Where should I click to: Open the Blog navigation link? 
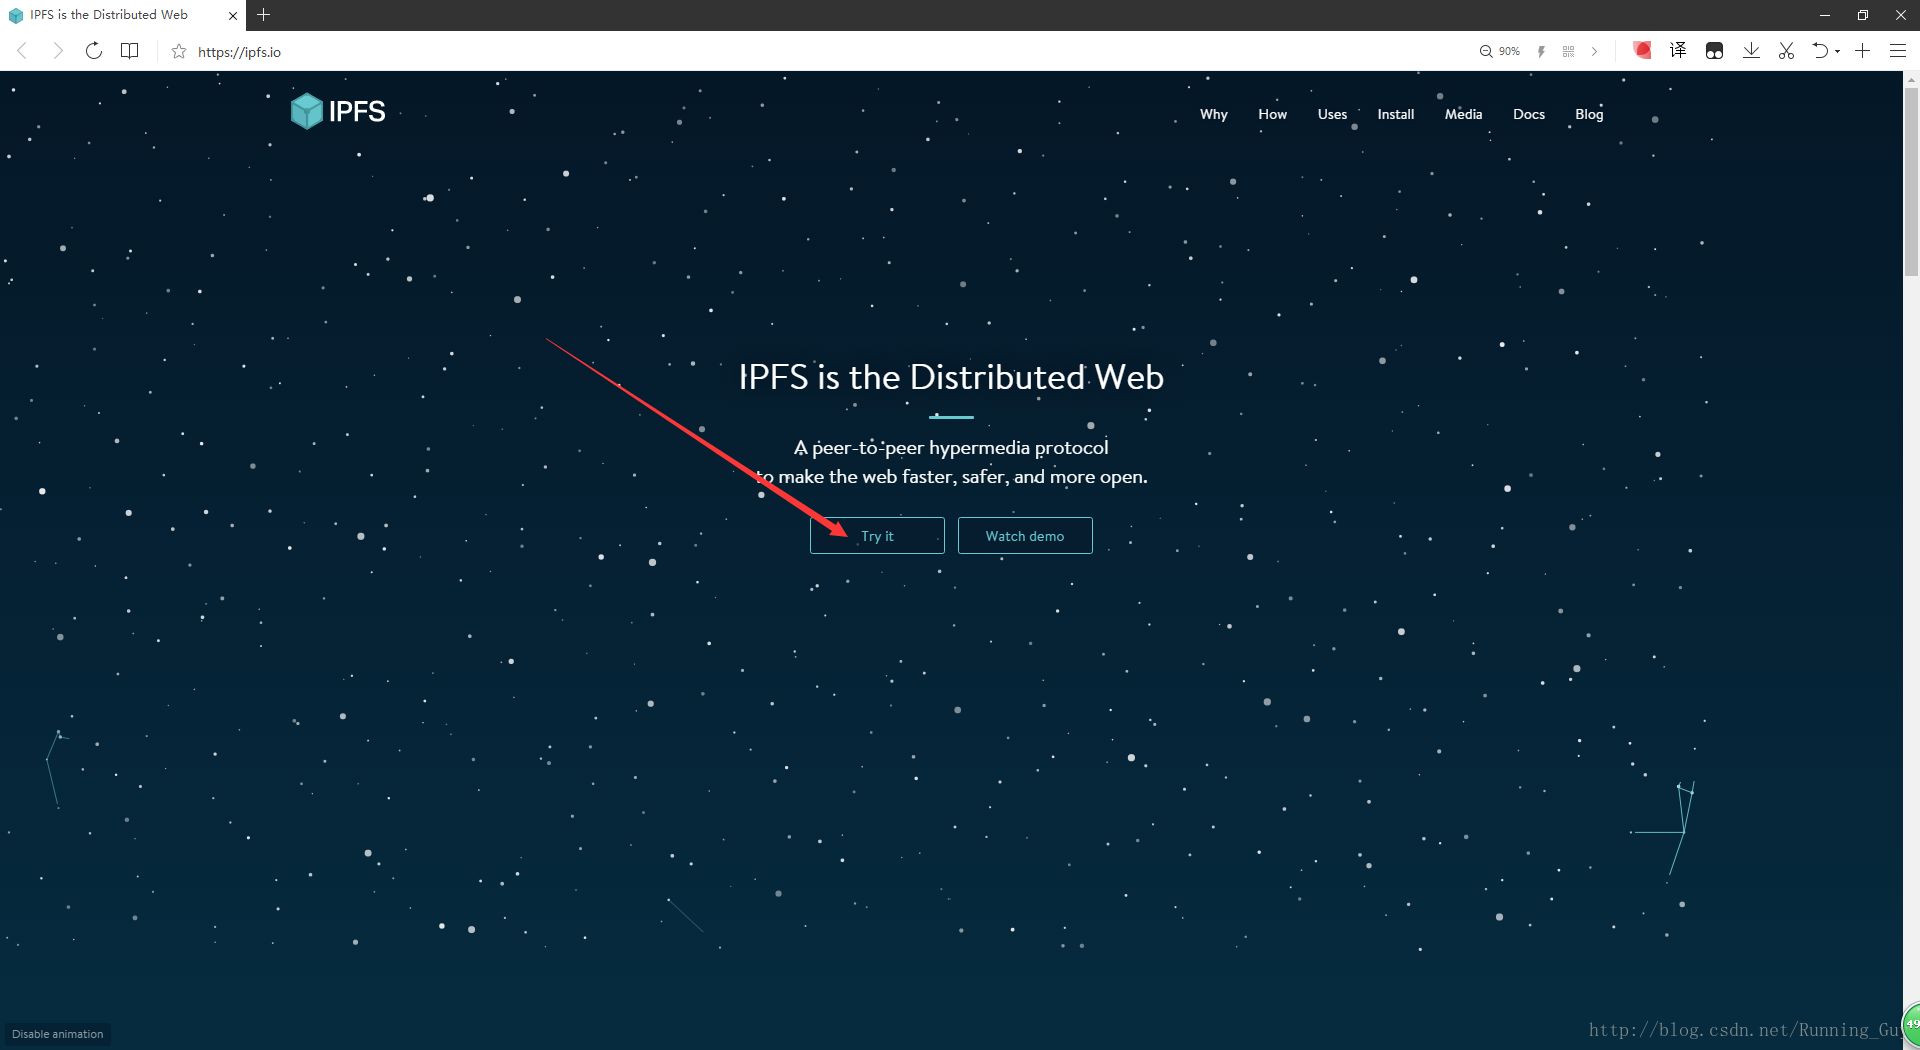pos(1589,114)
